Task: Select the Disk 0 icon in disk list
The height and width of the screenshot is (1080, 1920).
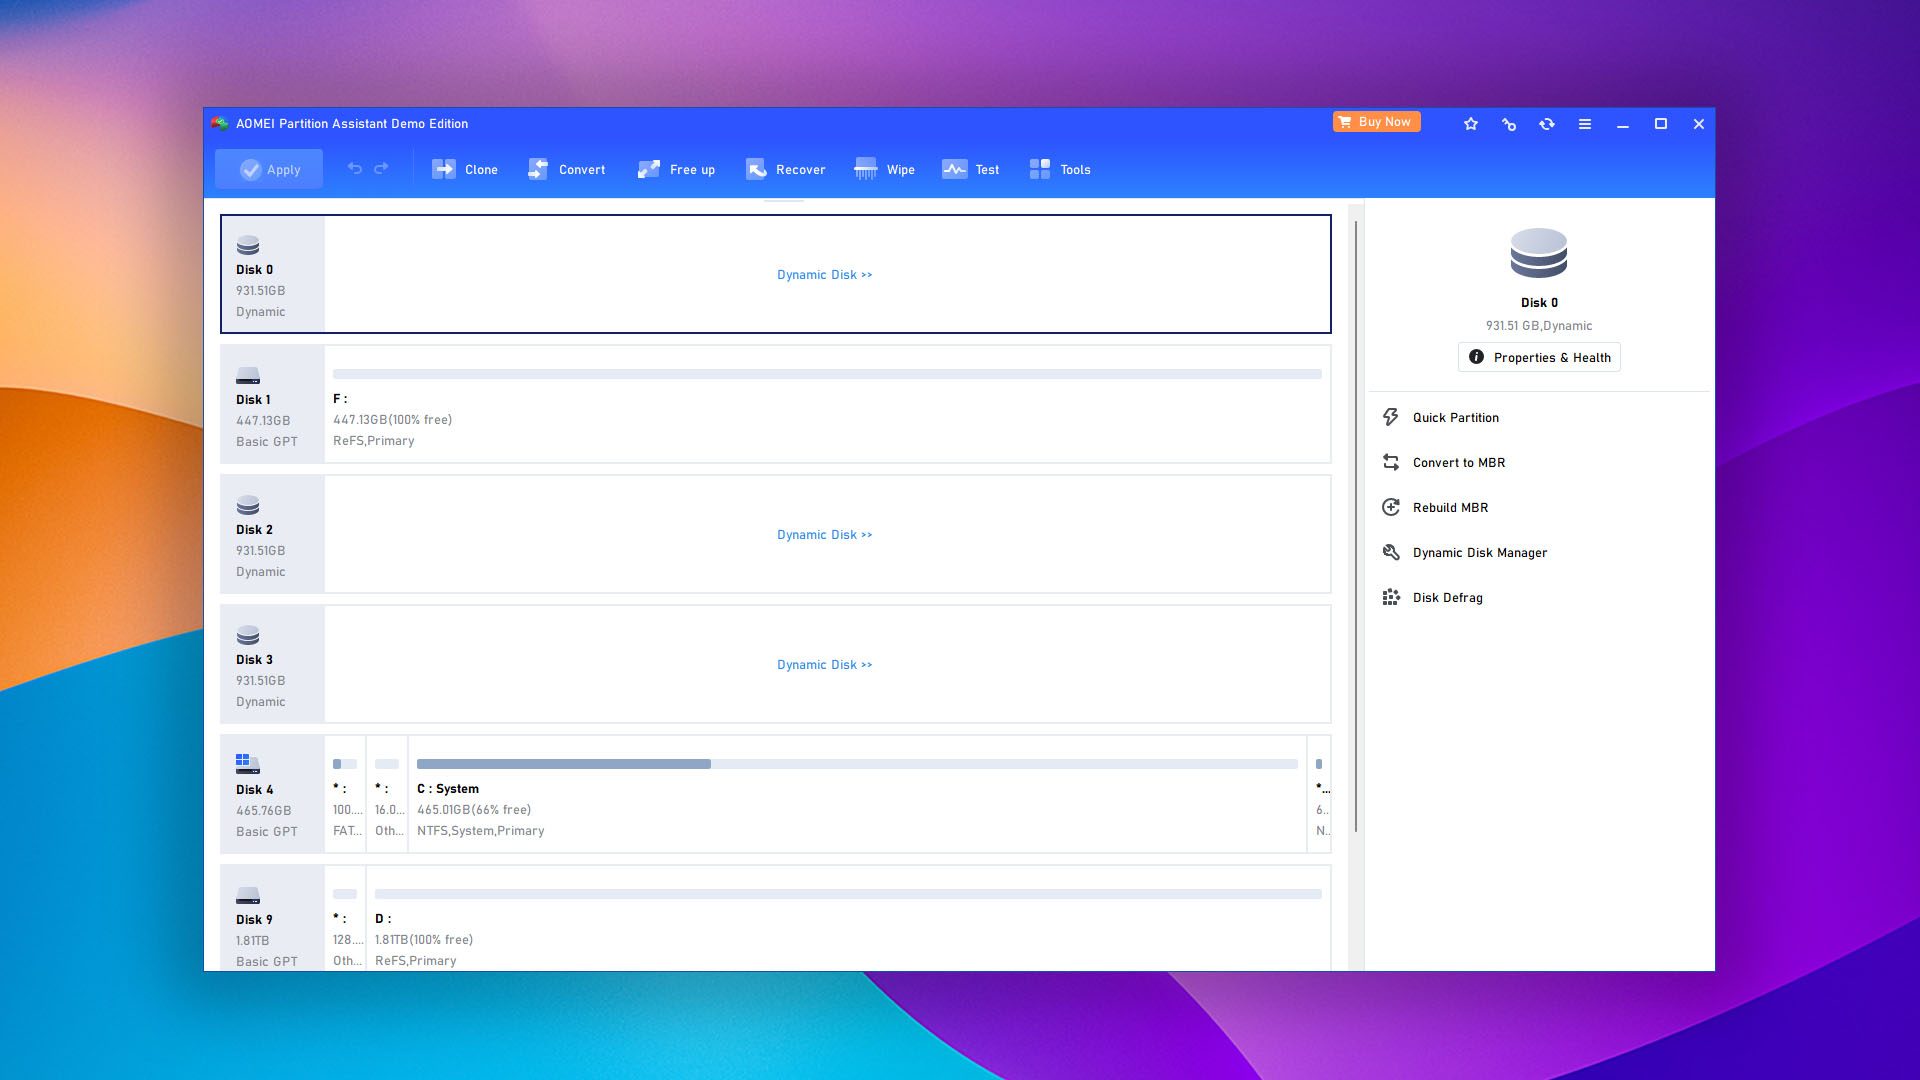Action: click(x=248, y=246)
